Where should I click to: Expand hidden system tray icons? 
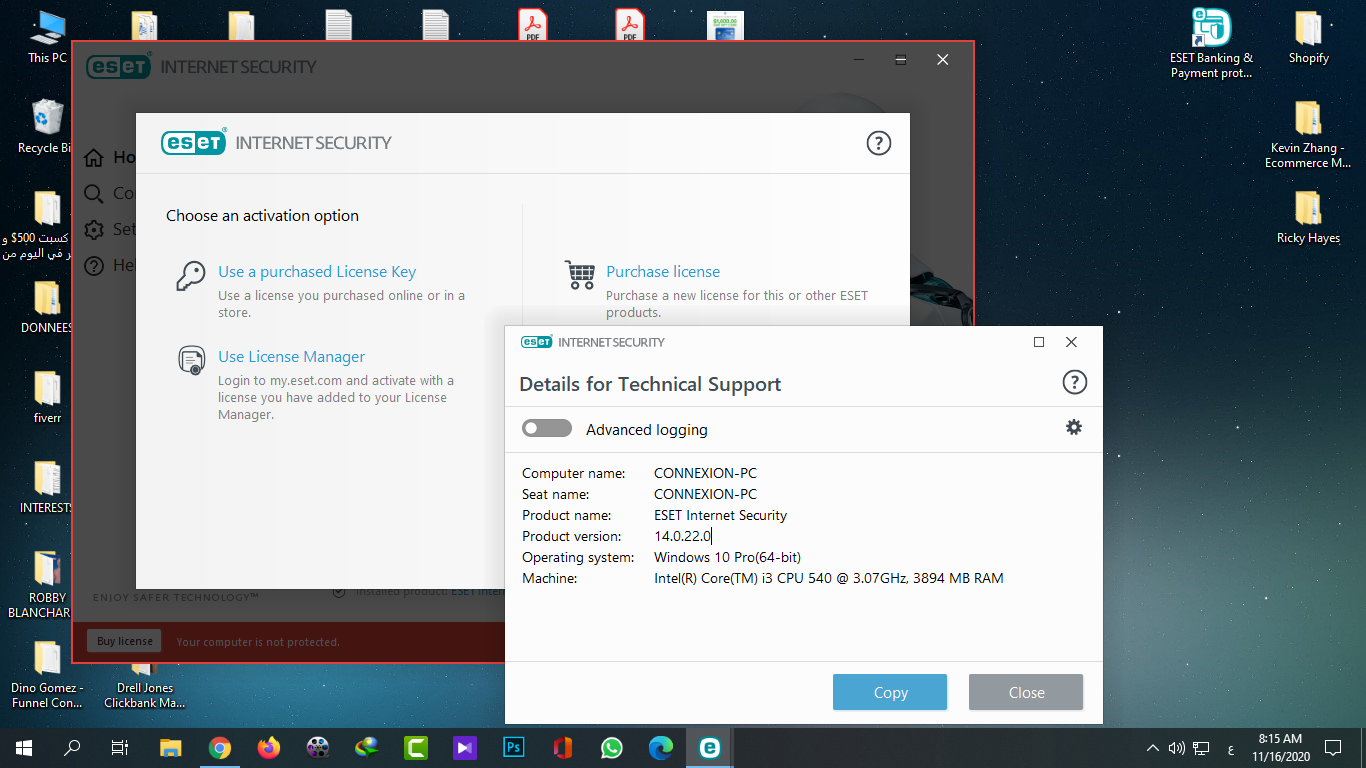coord(1153,747)
